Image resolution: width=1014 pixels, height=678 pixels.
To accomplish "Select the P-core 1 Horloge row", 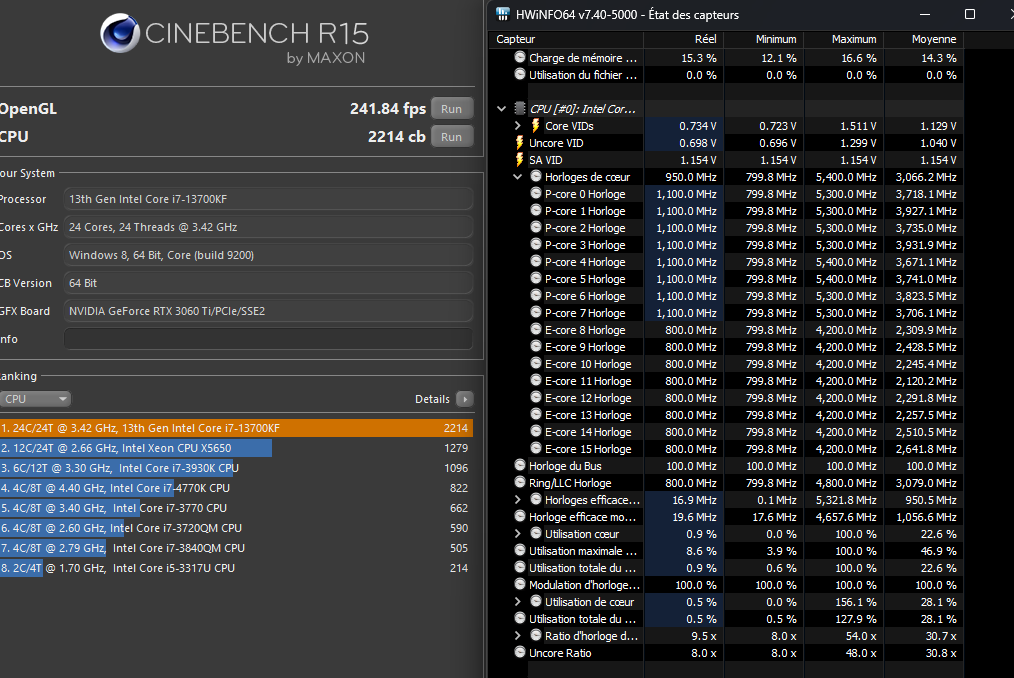I will point(728,211).
